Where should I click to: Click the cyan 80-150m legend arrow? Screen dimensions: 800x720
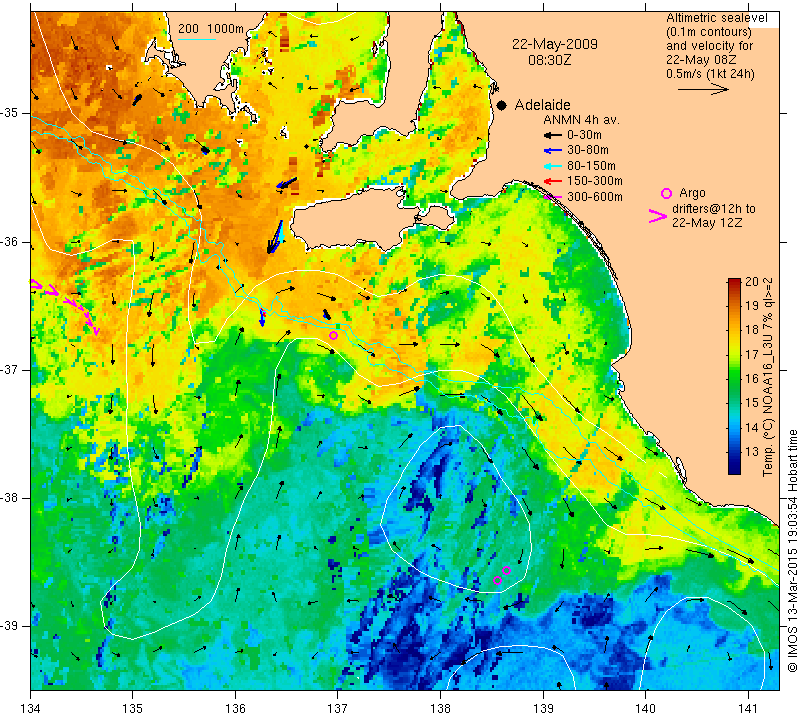click(x=553, y=166)
